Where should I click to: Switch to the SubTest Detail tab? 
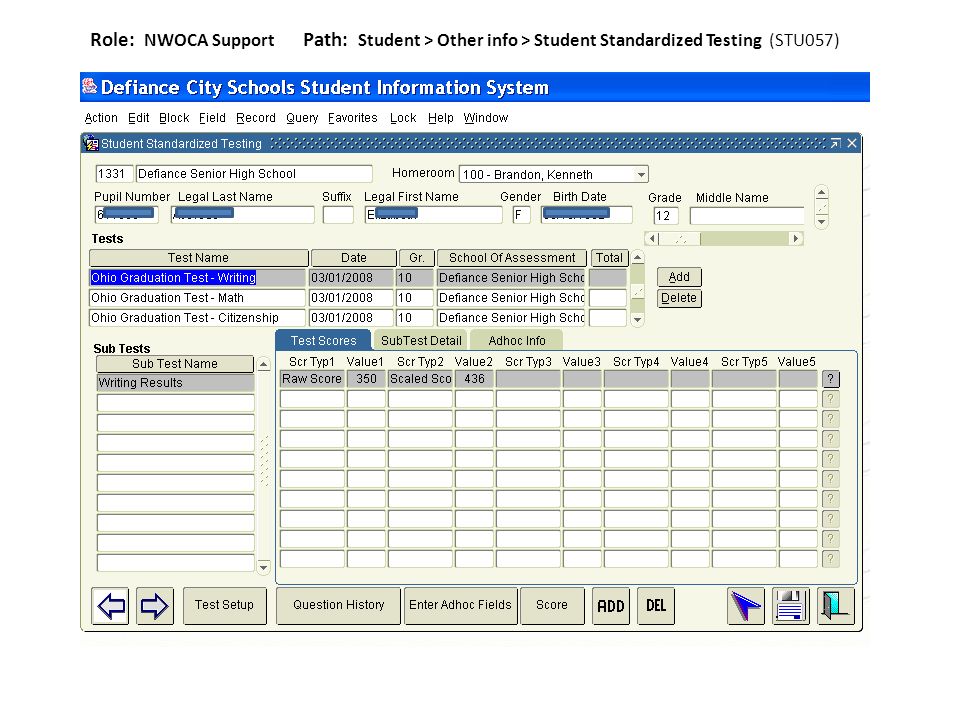click(421, 340)
